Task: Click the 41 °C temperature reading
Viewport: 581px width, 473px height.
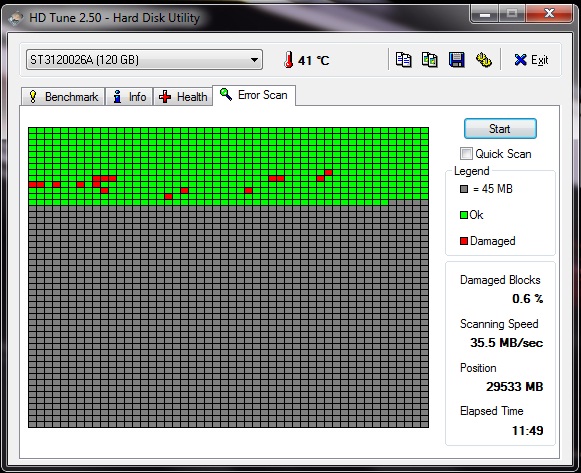Action: [x=313, y=60]
